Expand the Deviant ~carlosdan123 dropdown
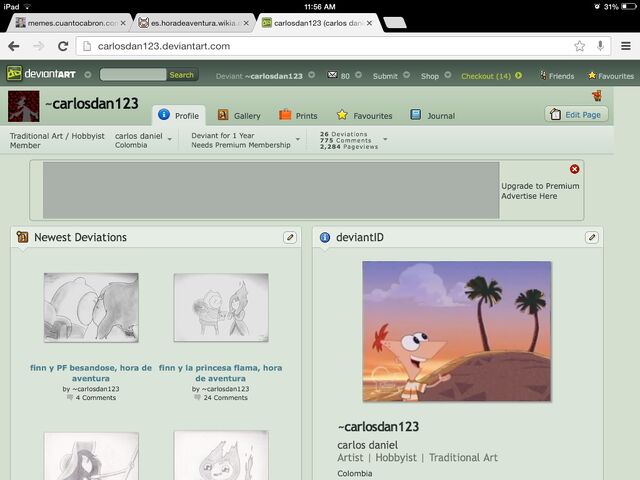640x480 pixels. tap(311, 75)
